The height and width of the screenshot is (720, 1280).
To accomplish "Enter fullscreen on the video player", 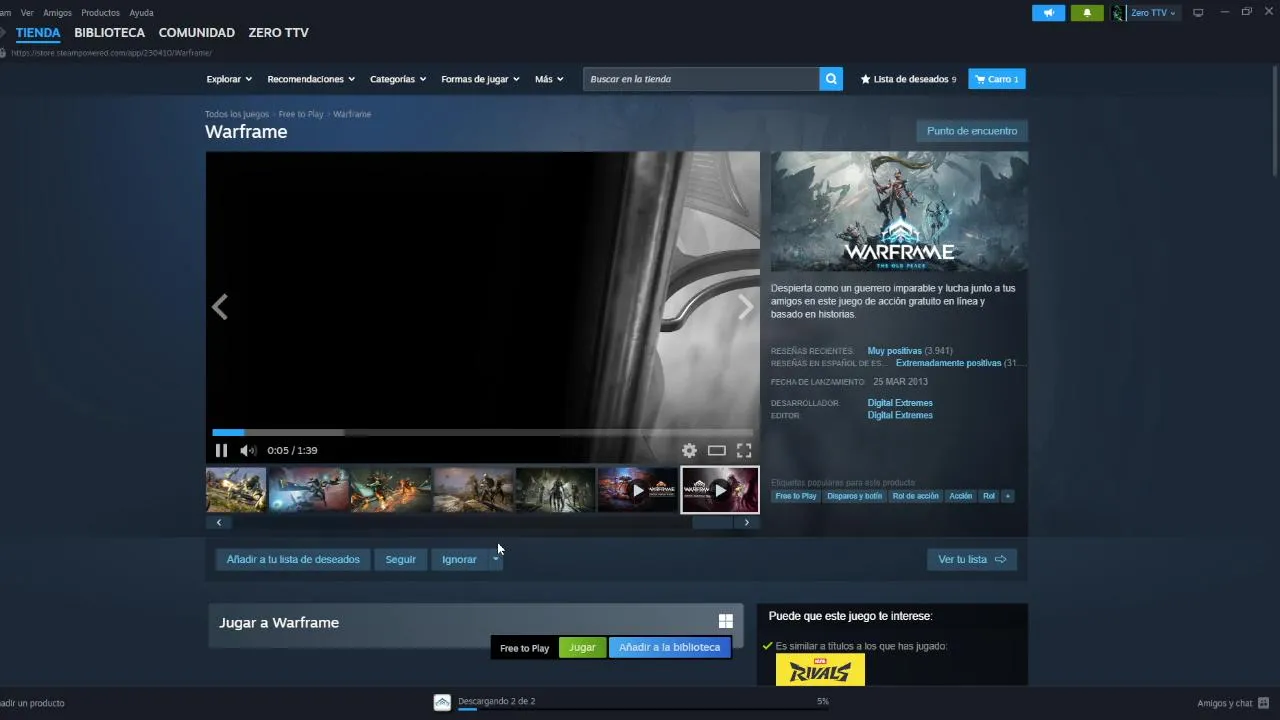I will [x=744, y=450].
